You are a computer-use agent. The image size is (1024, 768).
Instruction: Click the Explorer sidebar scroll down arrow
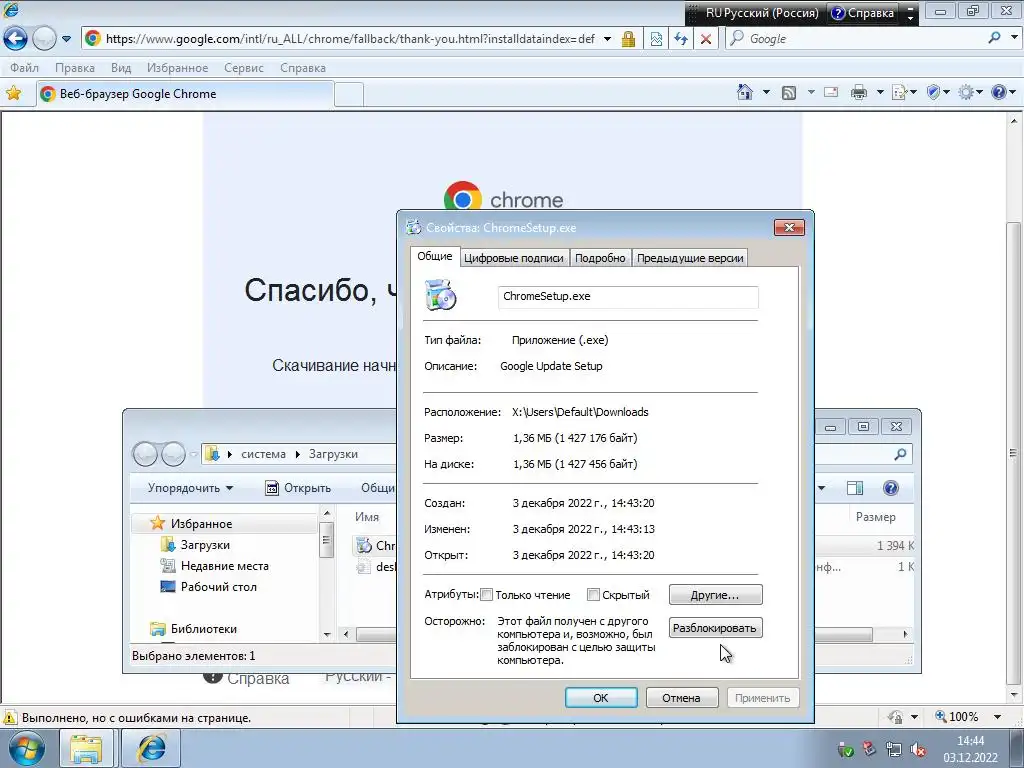pyautogui.click(x=327, y=634)
